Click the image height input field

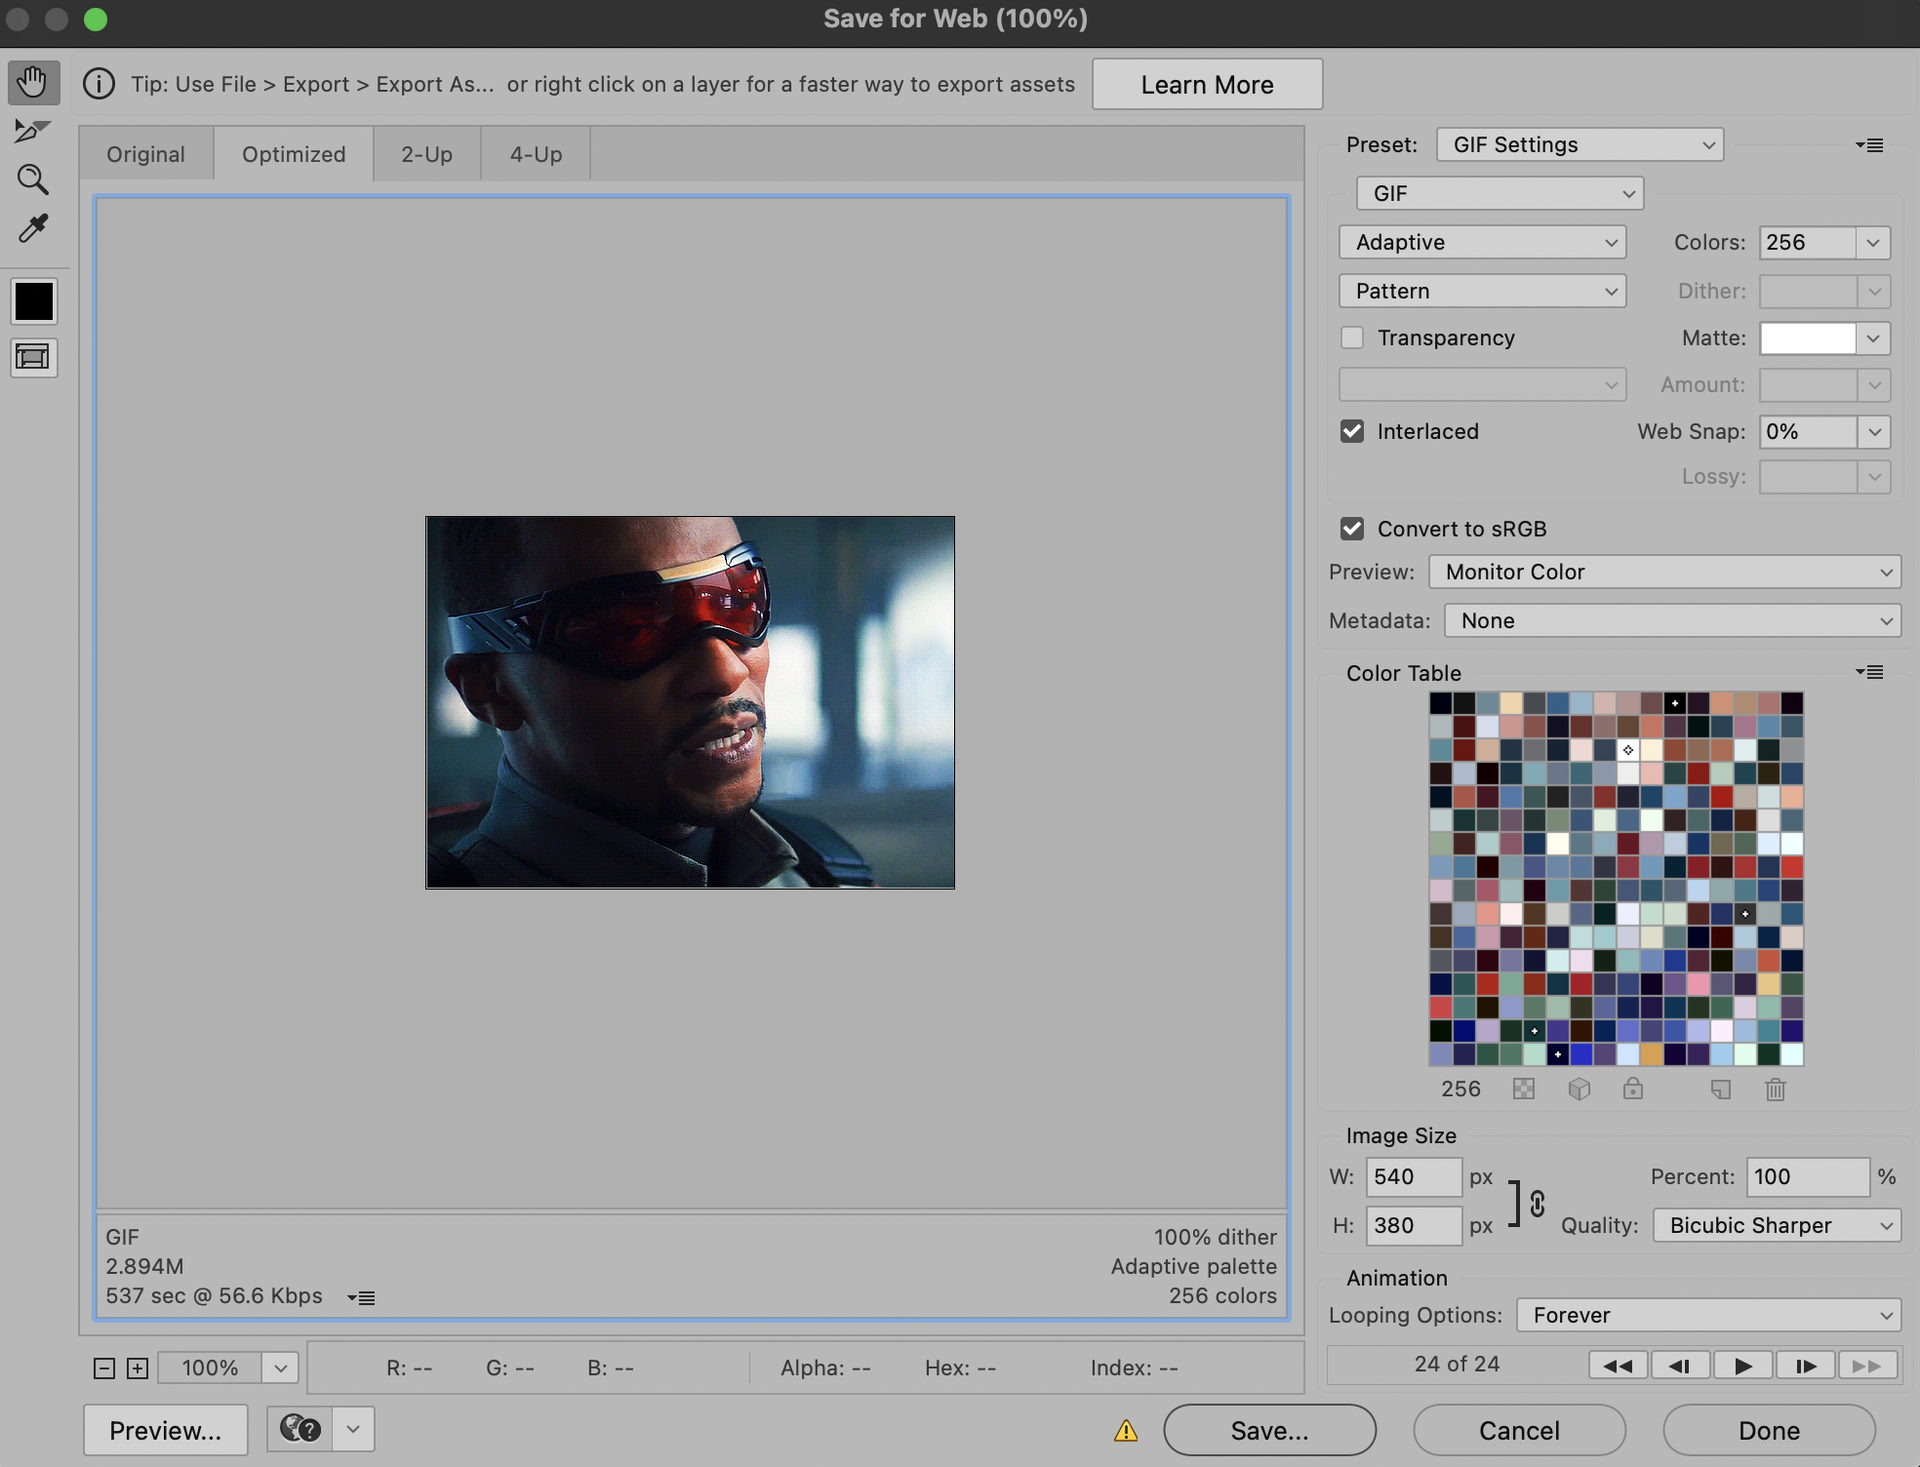point(1414,1226)
